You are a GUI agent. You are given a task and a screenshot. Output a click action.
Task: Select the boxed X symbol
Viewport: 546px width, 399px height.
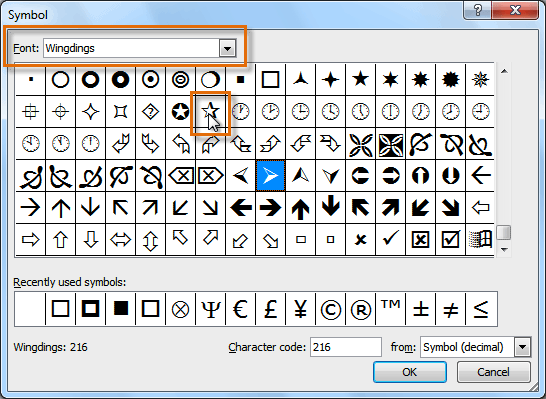pyautogui.click(x=420, y=239)
